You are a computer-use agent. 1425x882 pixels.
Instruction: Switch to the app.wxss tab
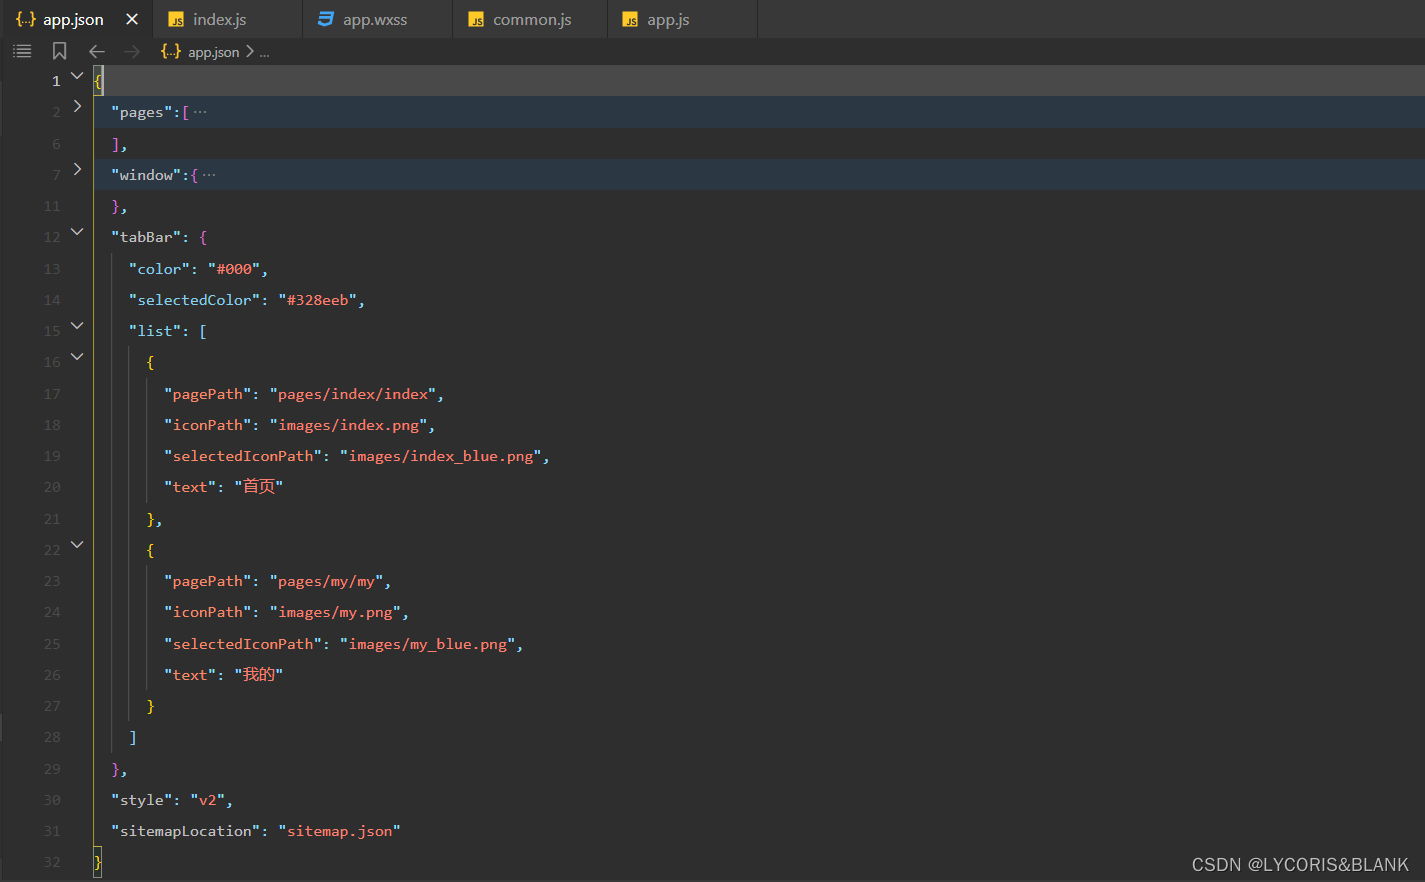point(376,19)
